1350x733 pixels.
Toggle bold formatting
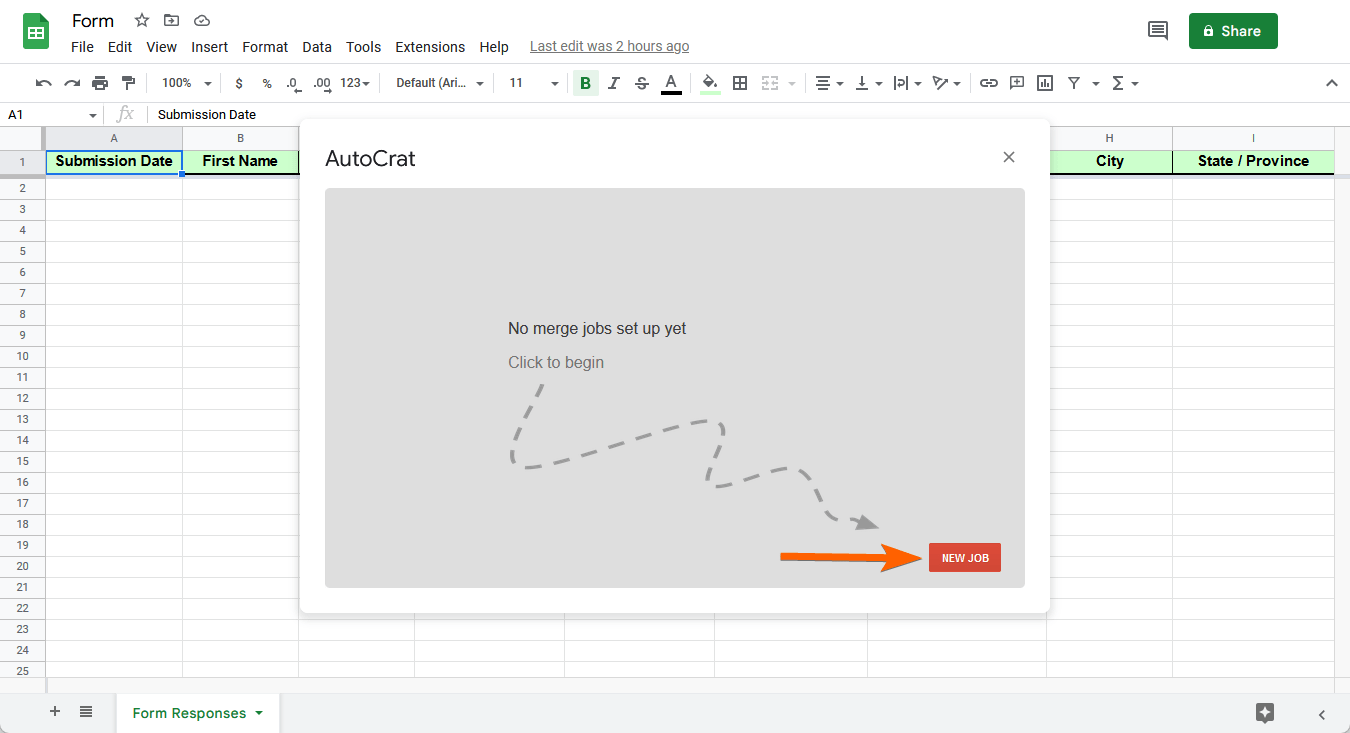(586, 83)
